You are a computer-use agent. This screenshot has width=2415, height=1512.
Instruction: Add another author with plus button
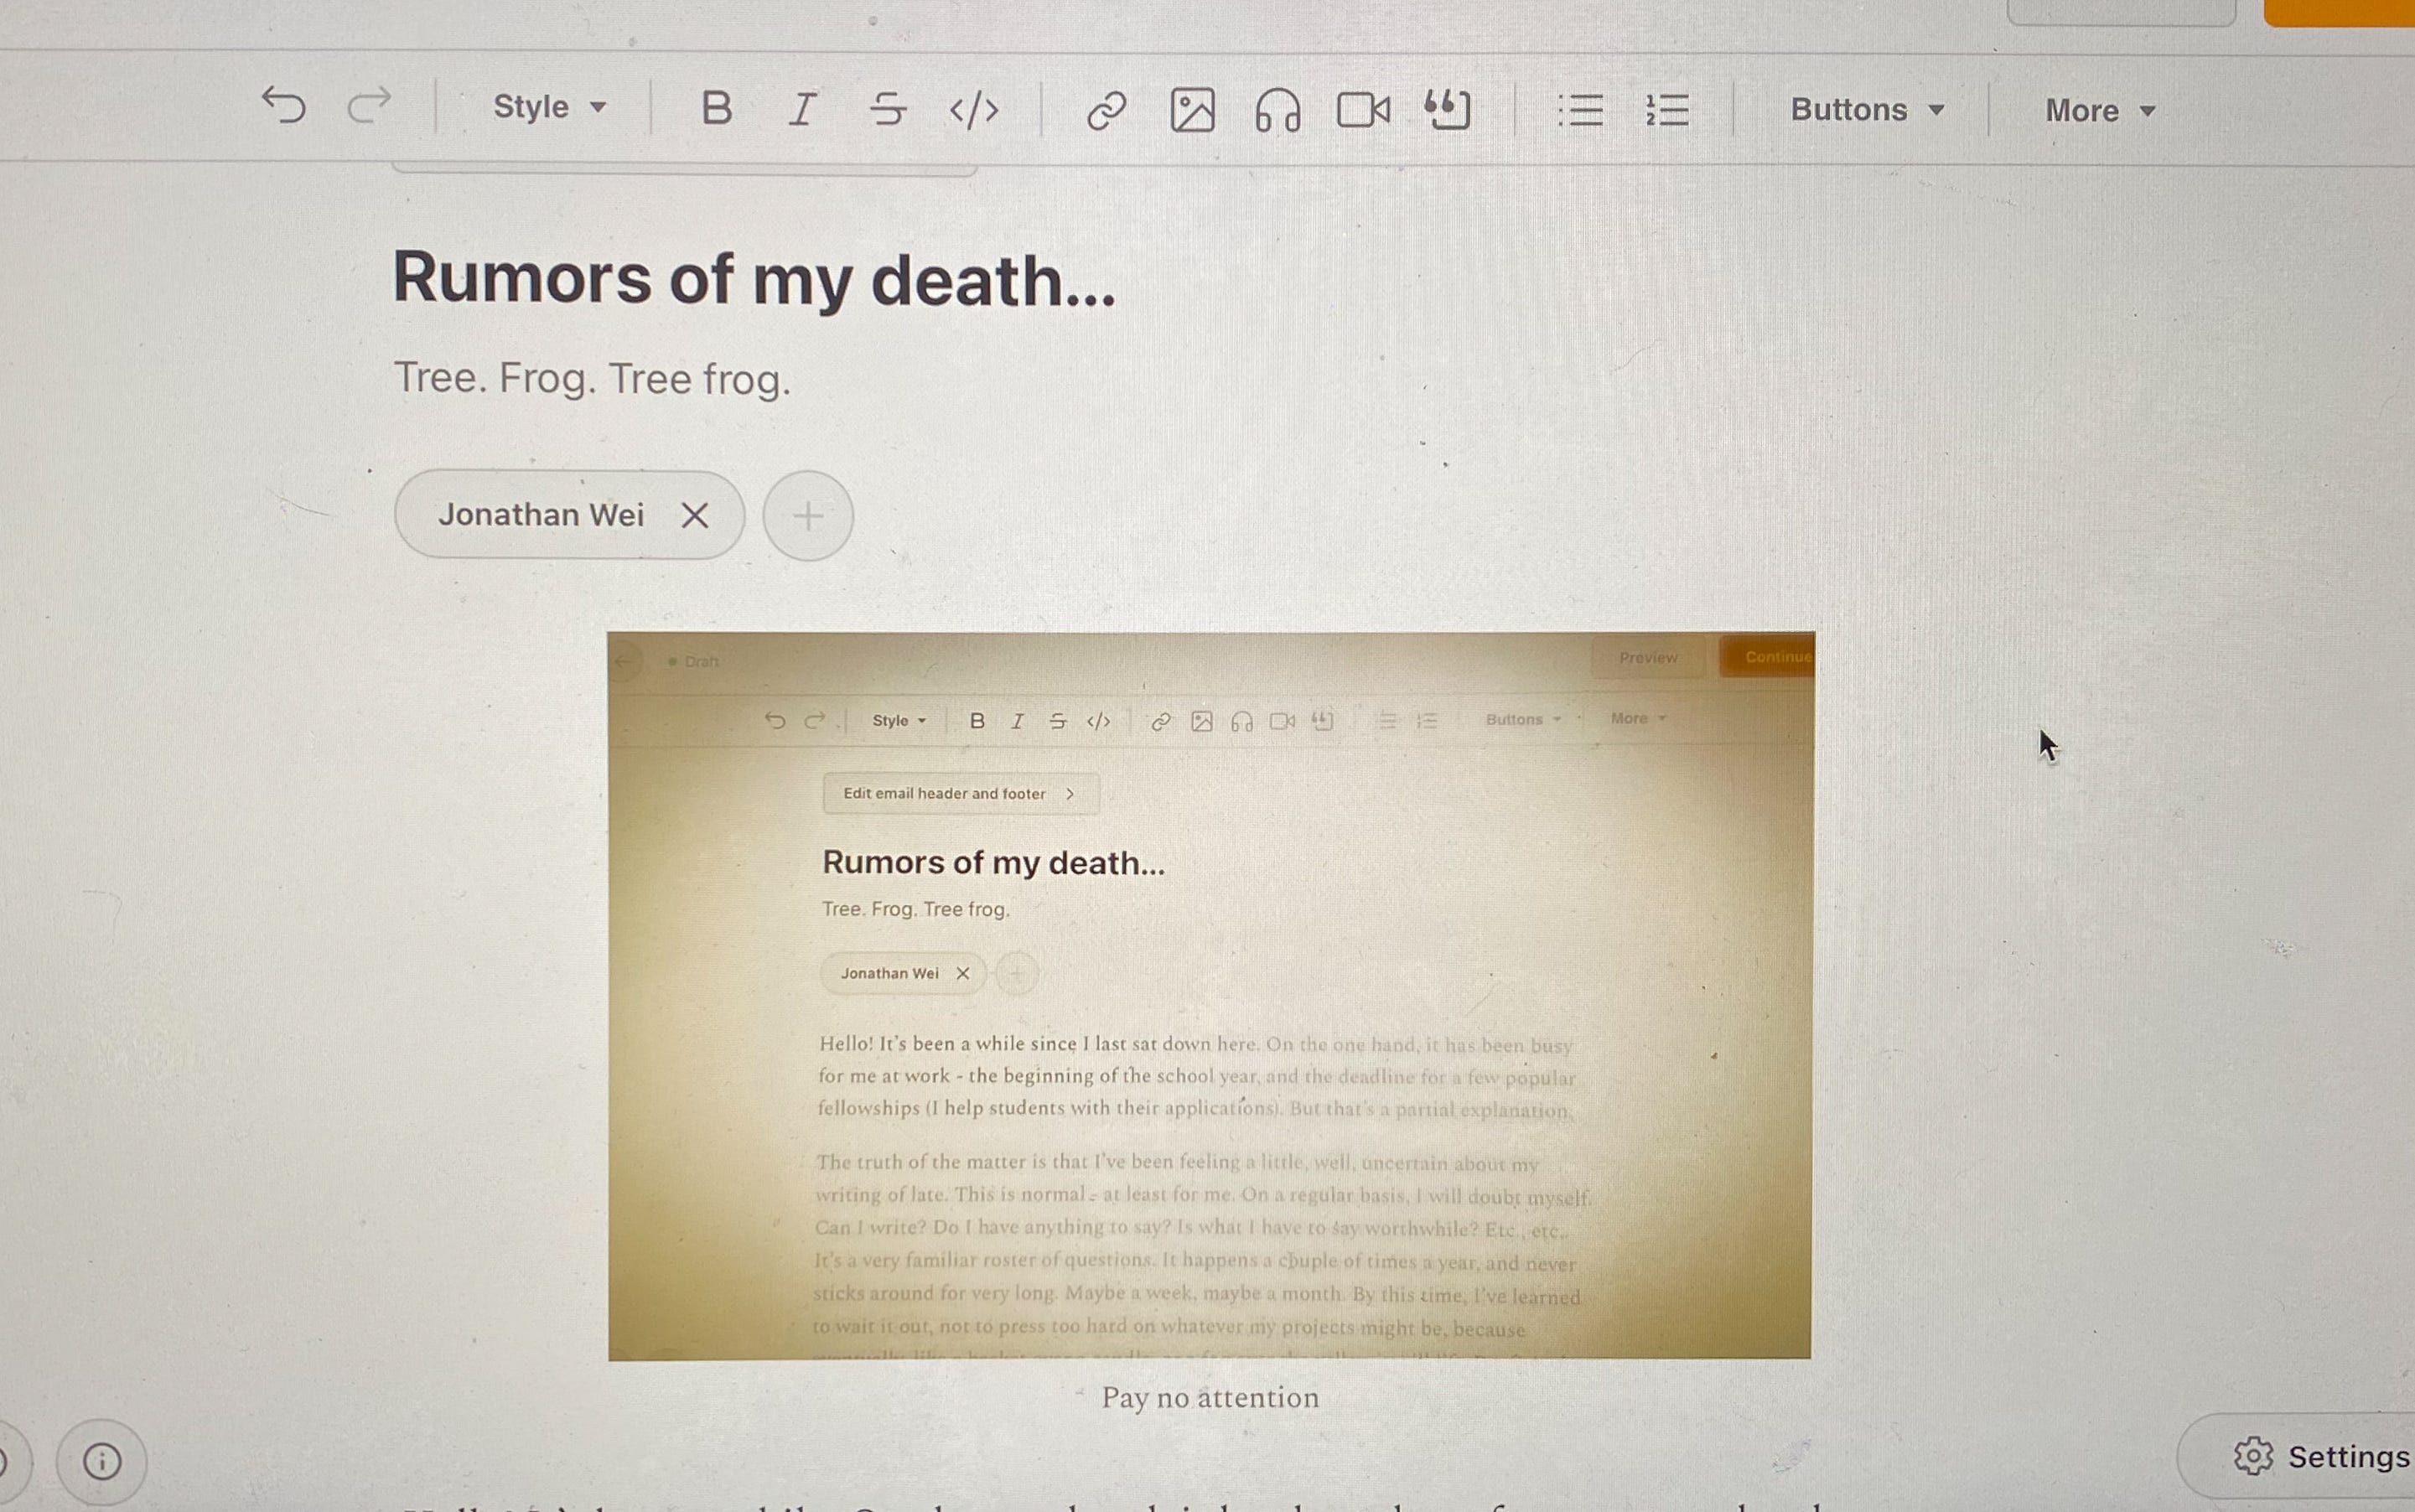[x=808, y=516]
